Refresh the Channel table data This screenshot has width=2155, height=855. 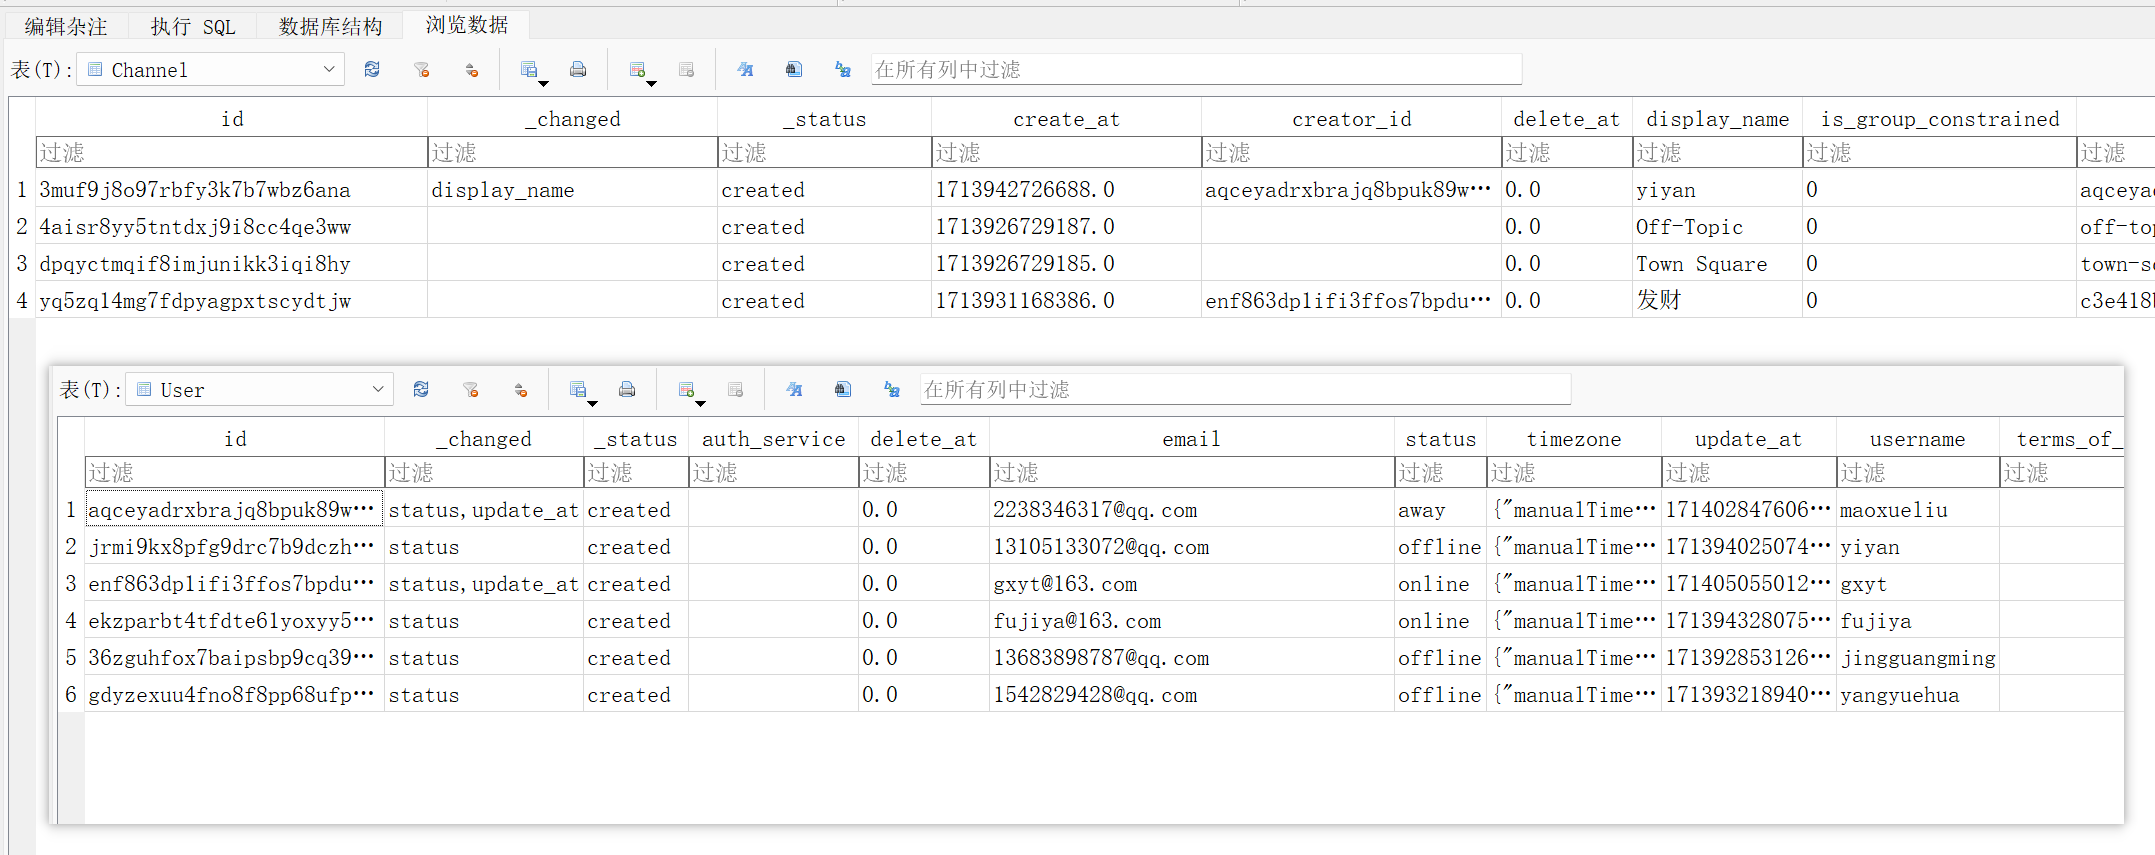(372, 69)
